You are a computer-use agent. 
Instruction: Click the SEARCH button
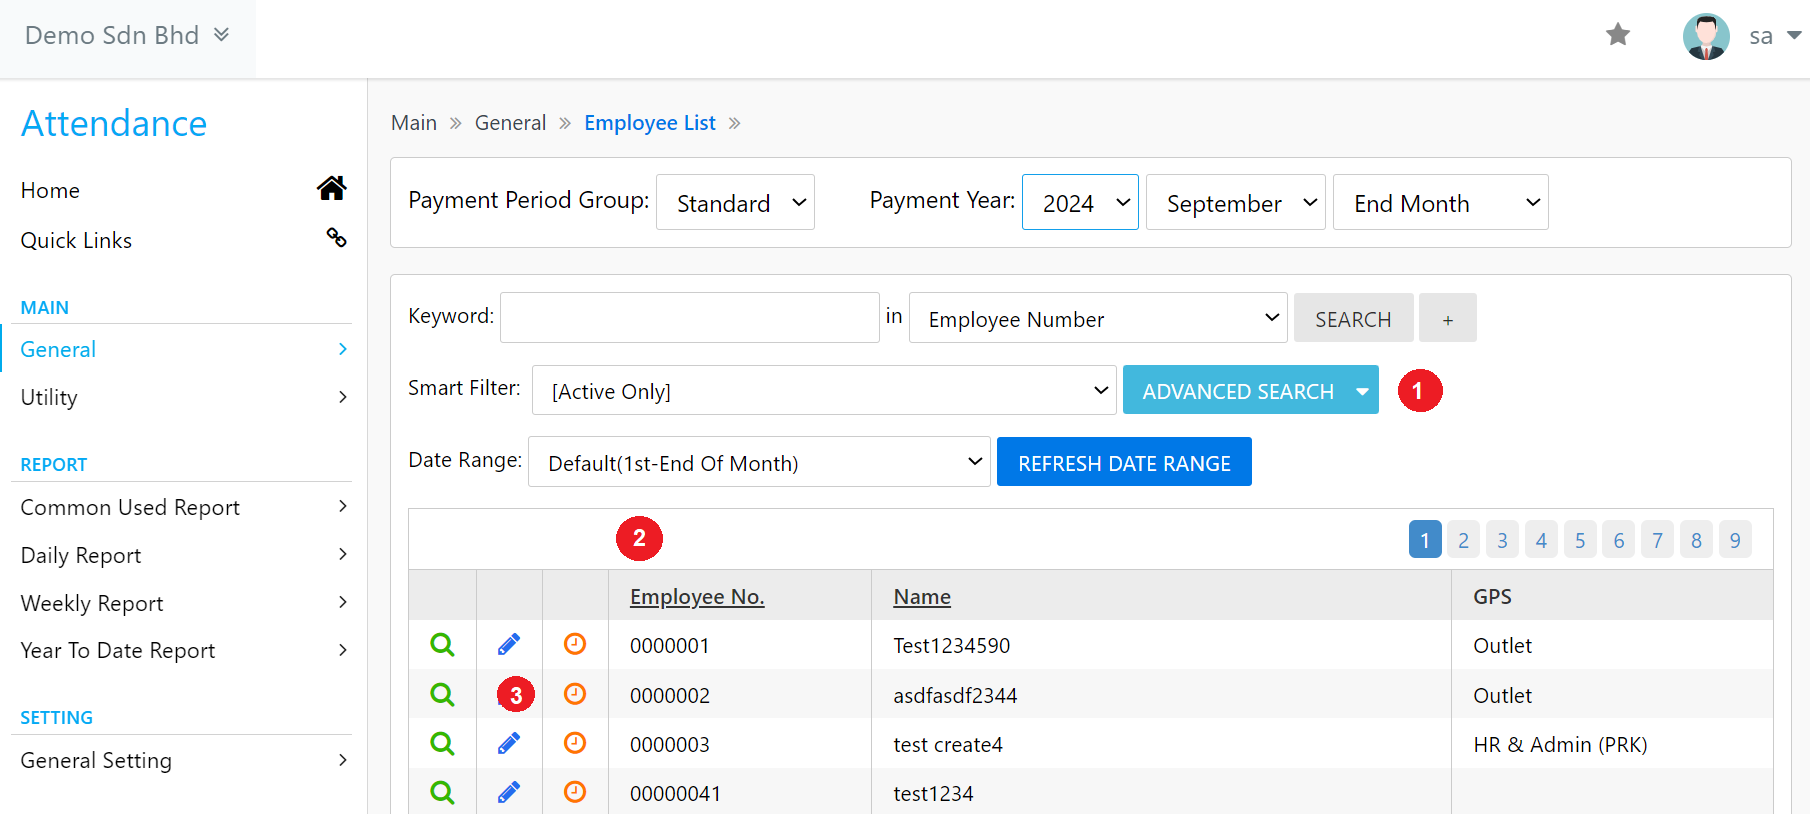pyautogui.click(x=1353, y=318)
